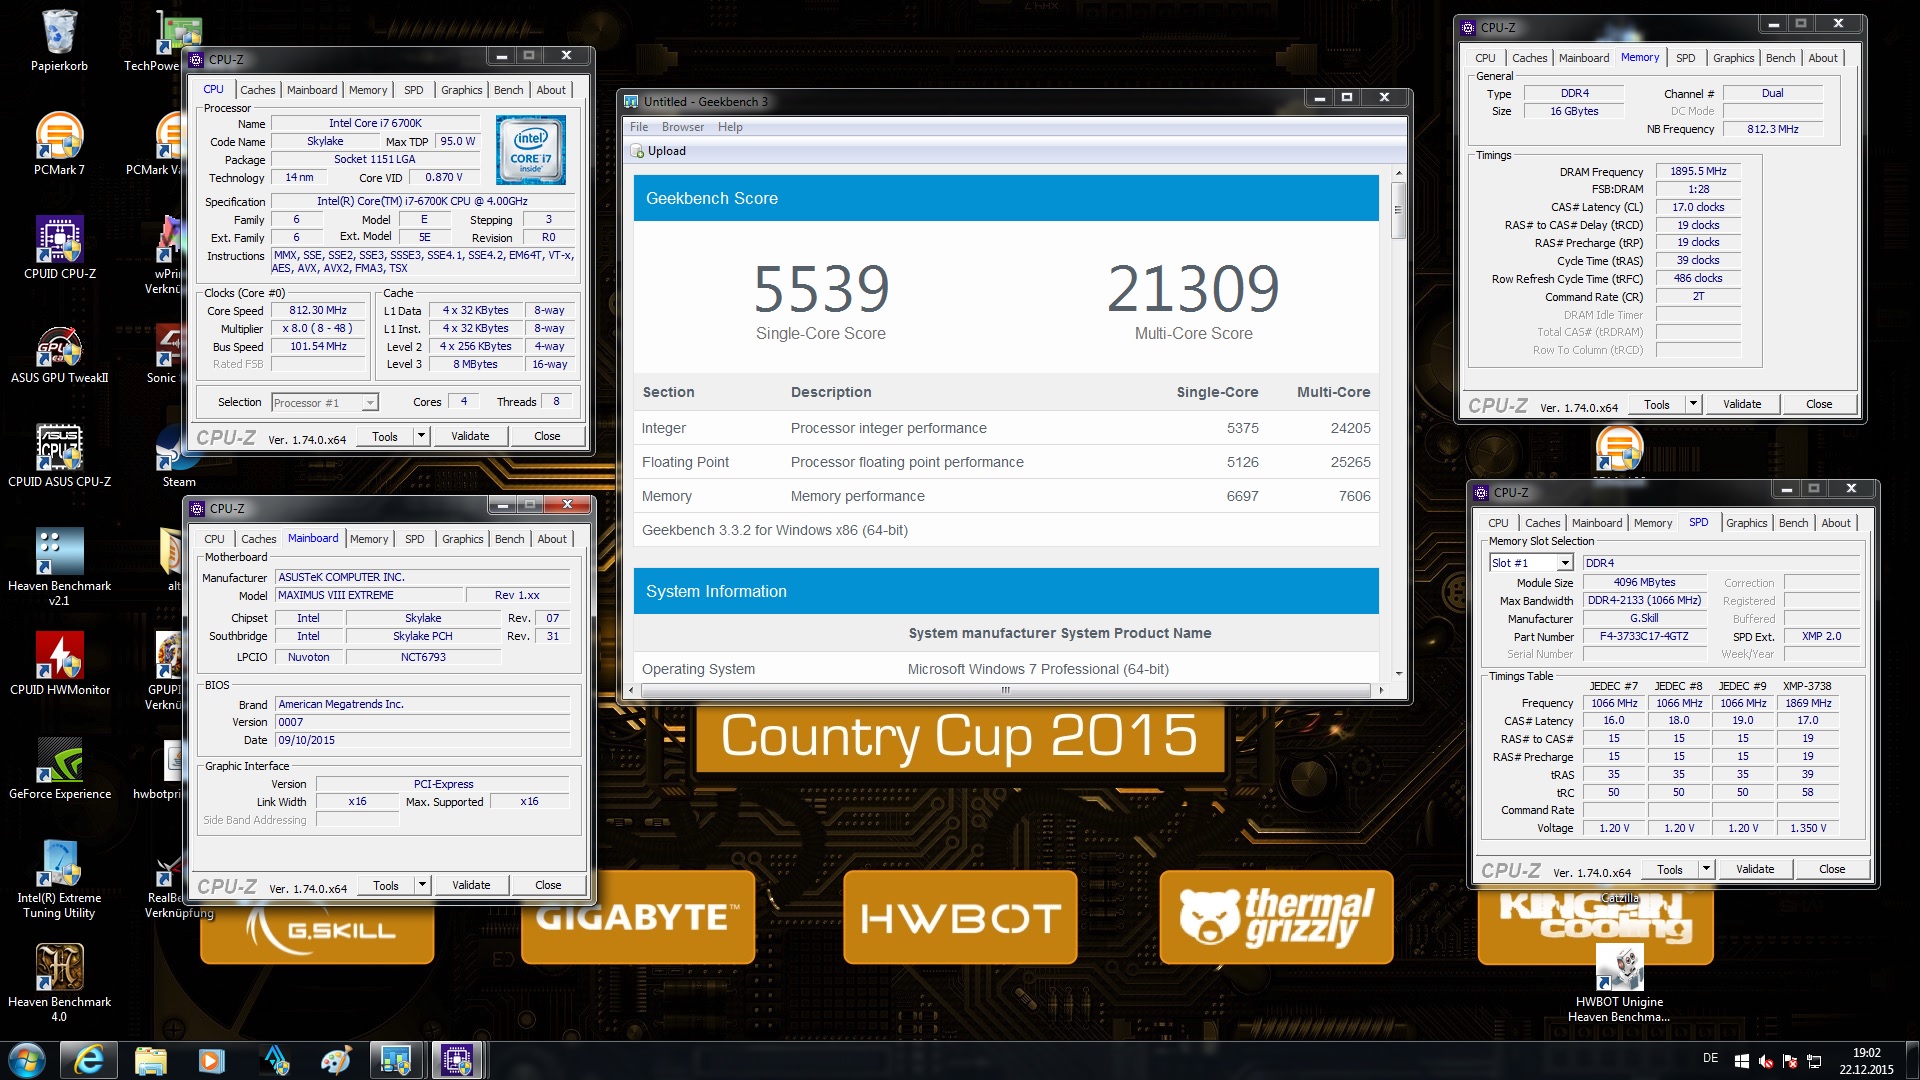Image resolution: width=1920 pixels, height=1080 pixels.
Task: Click the MAXIMUS VIII EXTREME model field
Action: (368, 595)
